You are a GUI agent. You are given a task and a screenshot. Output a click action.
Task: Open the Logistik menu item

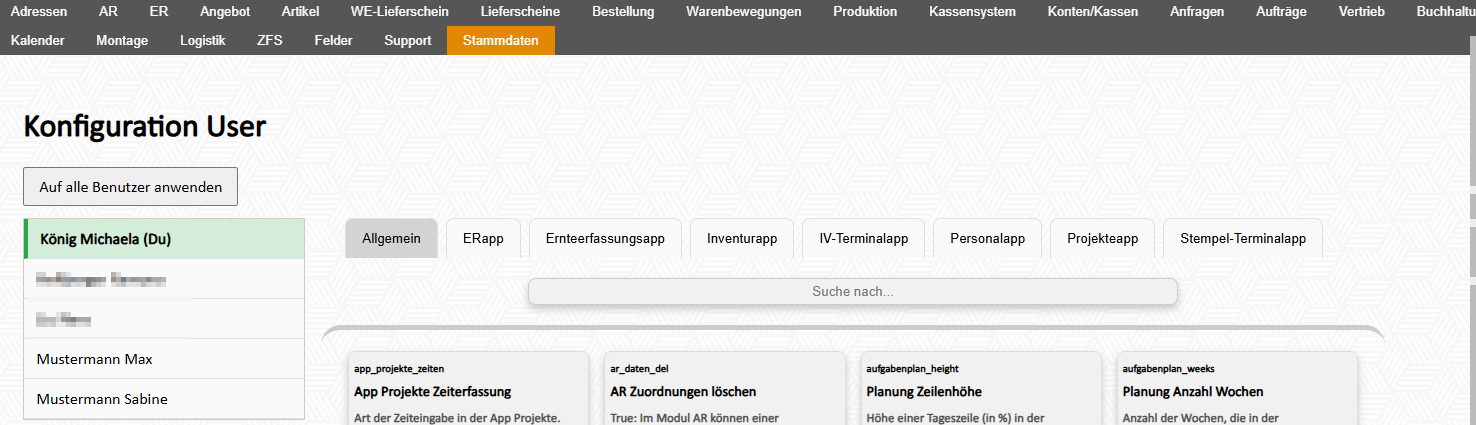[x=203, y=41]
